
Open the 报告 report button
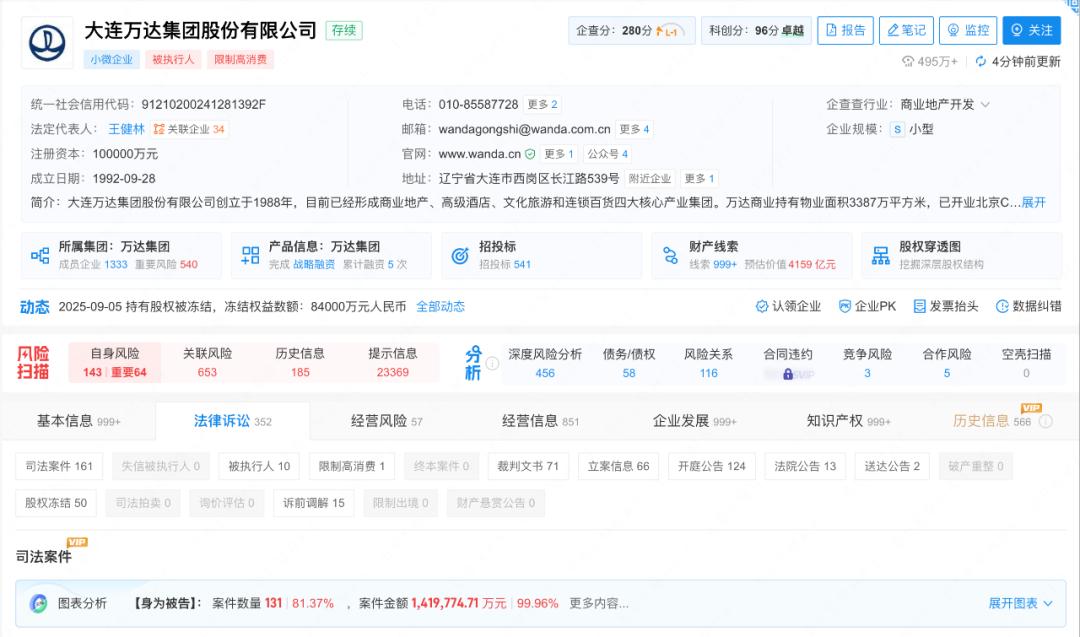[x=845, y=30]
